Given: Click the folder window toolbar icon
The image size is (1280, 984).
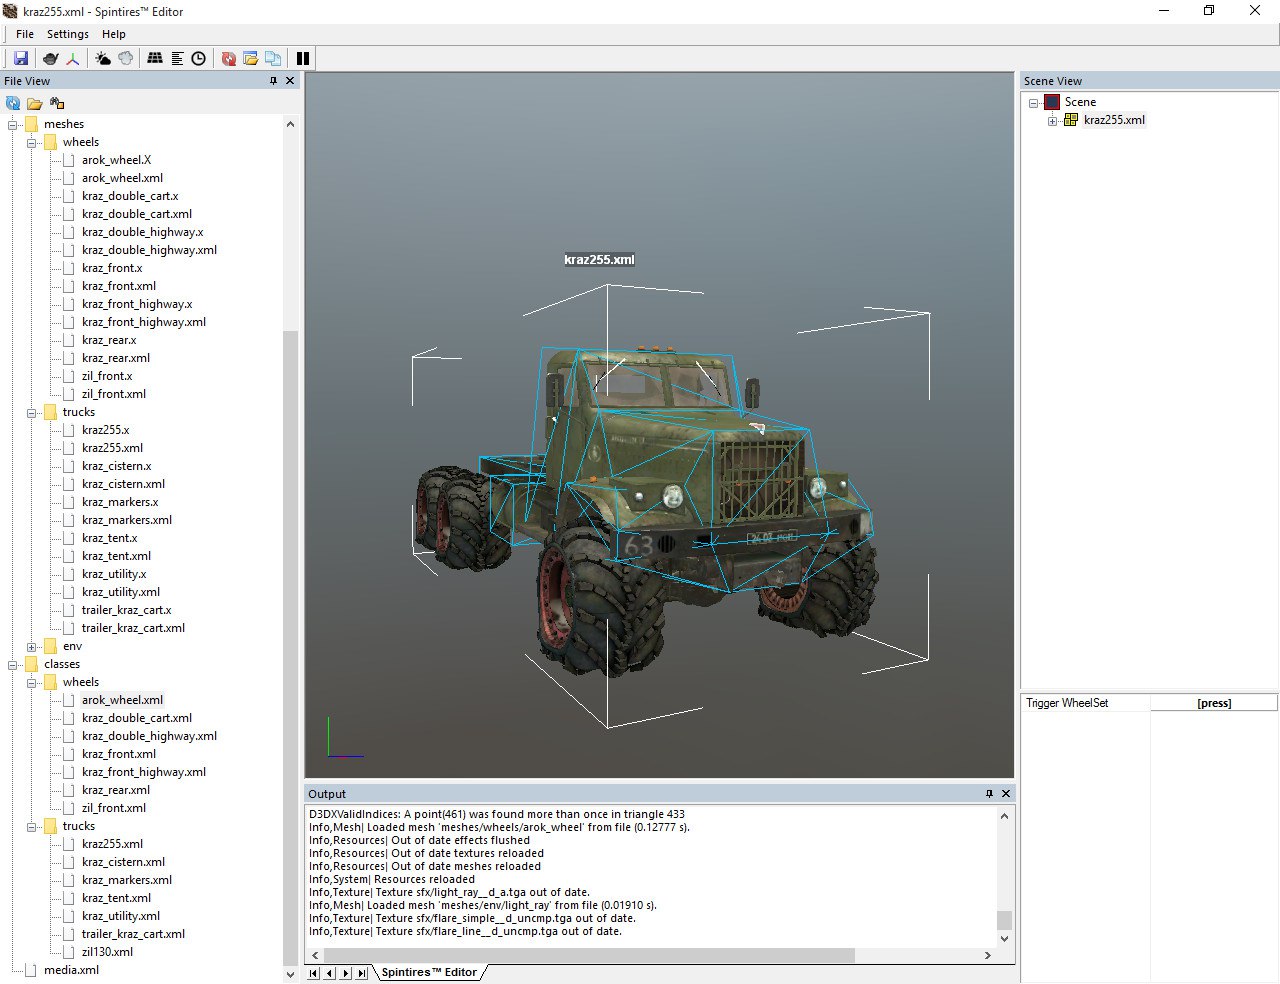Looking at the screenshot, I should [250, 58].
